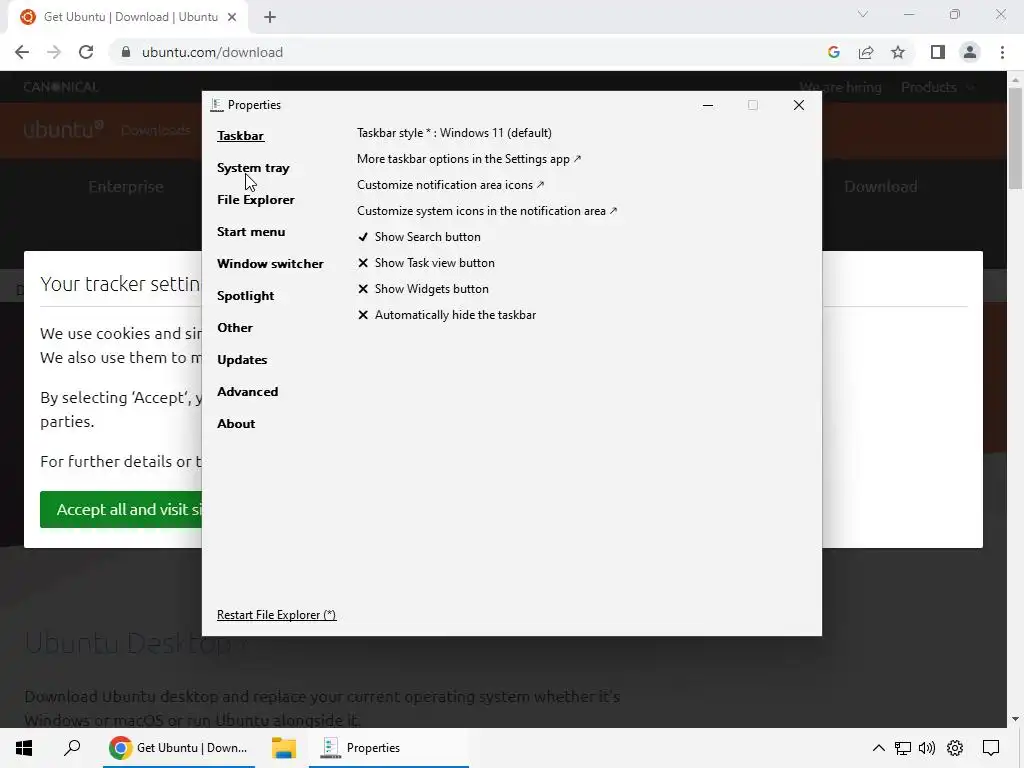
Task: Open Chrome profile menu
Action: pos(970,52)
